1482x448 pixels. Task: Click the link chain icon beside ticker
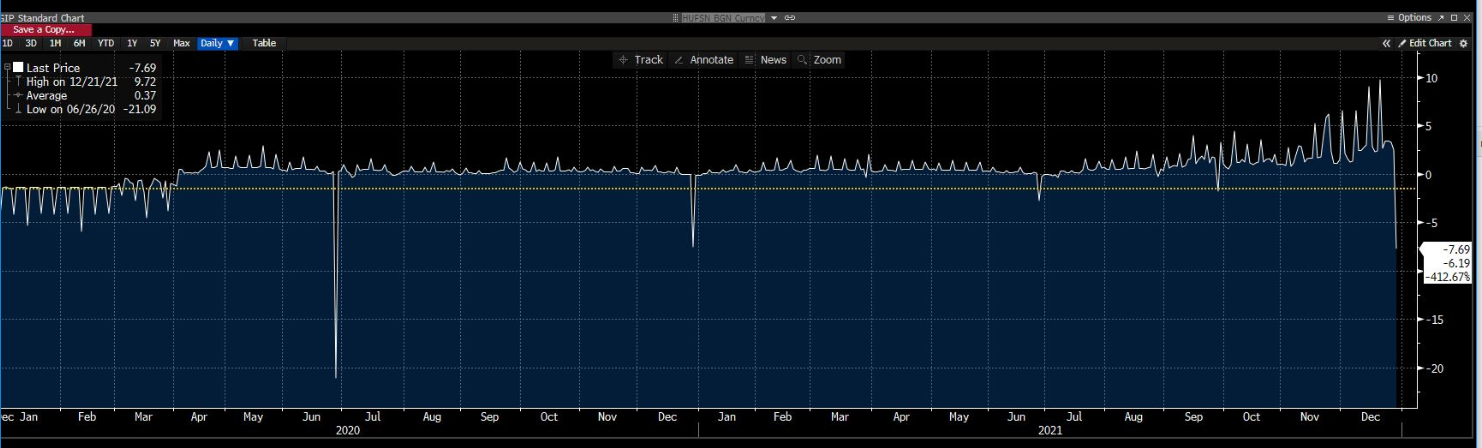click(790, 18)
